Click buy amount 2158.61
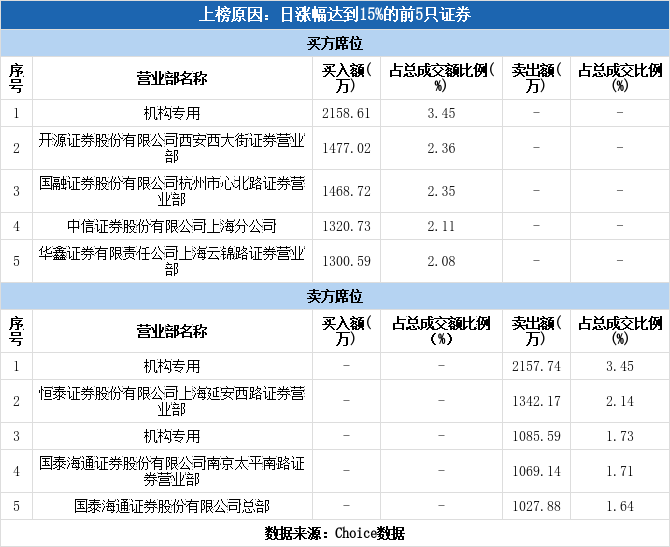This screenshot has height=547, width=670. pos(346,113)
